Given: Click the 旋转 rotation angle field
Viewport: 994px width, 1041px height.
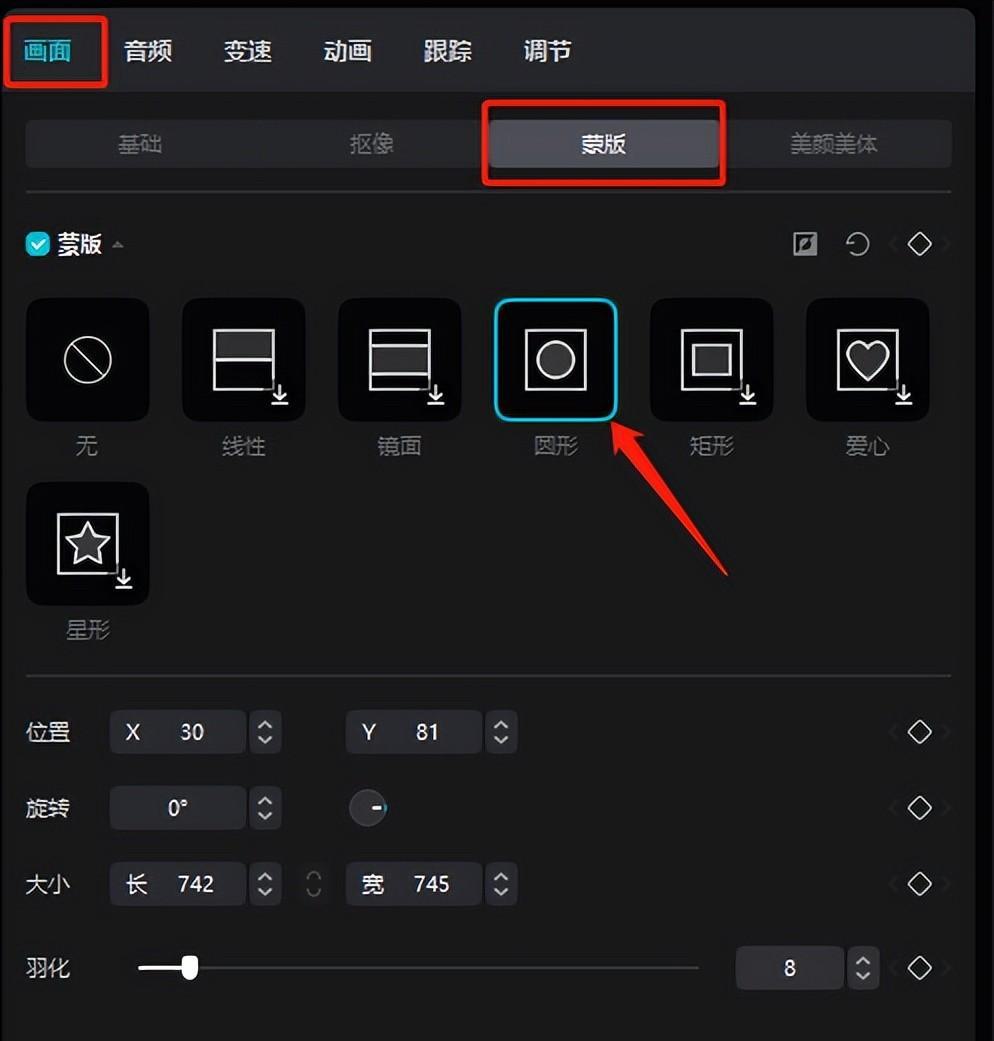Looking at the screenshot, I should tap(178, 808).
